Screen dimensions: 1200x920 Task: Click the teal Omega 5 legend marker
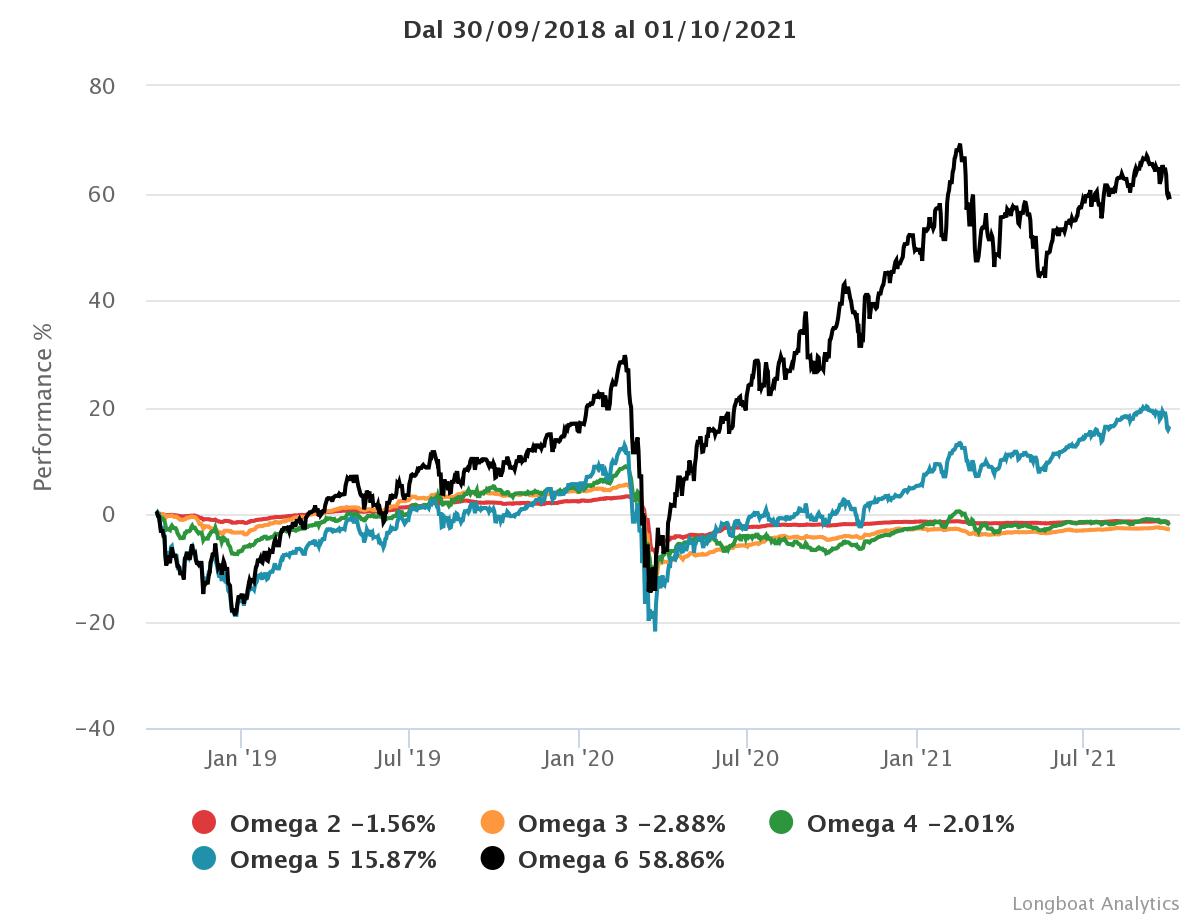tap(204, 859)
